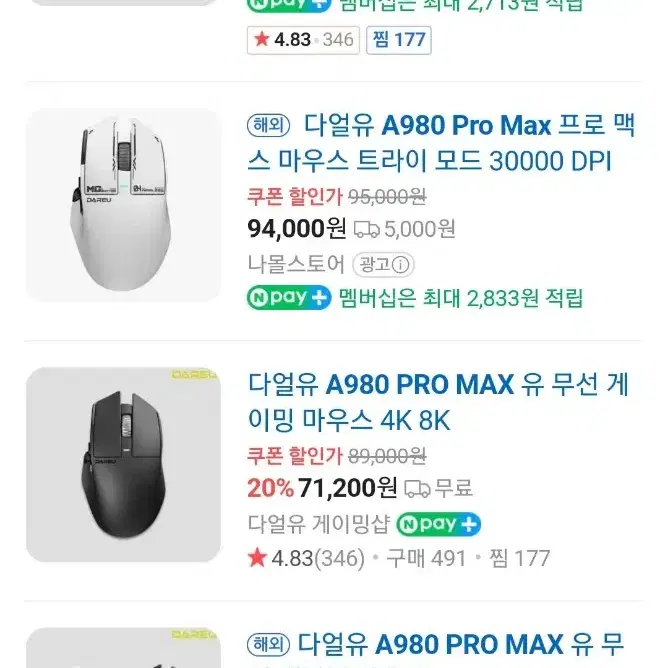The width and height of the screenshot is (668, 668).
Task: Click the red star rating 4.83 box
Action: pos(303,40)
